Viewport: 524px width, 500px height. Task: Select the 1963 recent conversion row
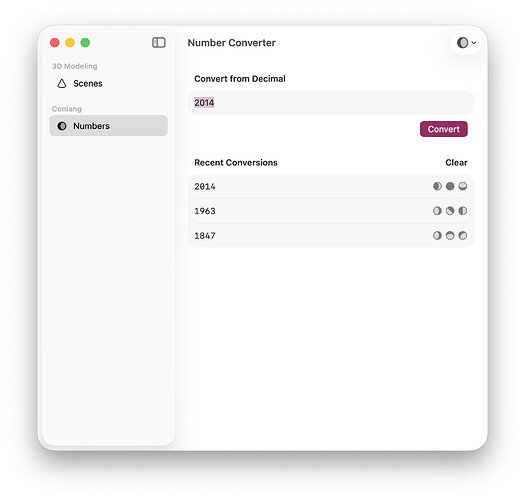(x=331, y=211)
